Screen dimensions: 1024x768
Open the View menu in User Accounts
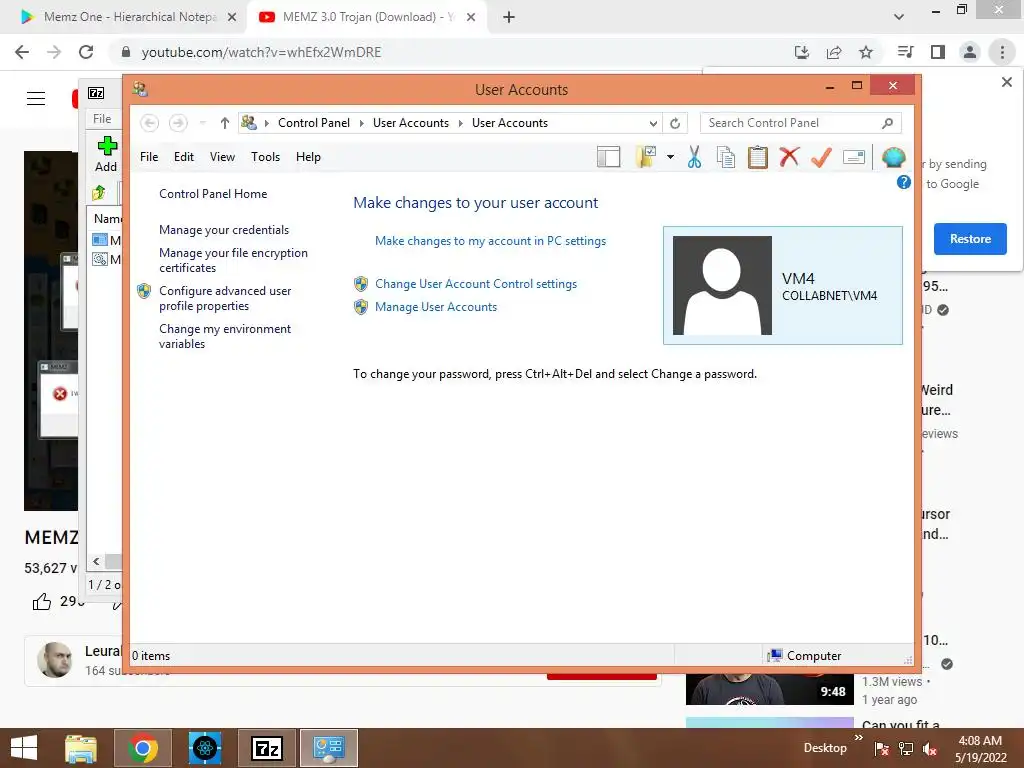222,157
